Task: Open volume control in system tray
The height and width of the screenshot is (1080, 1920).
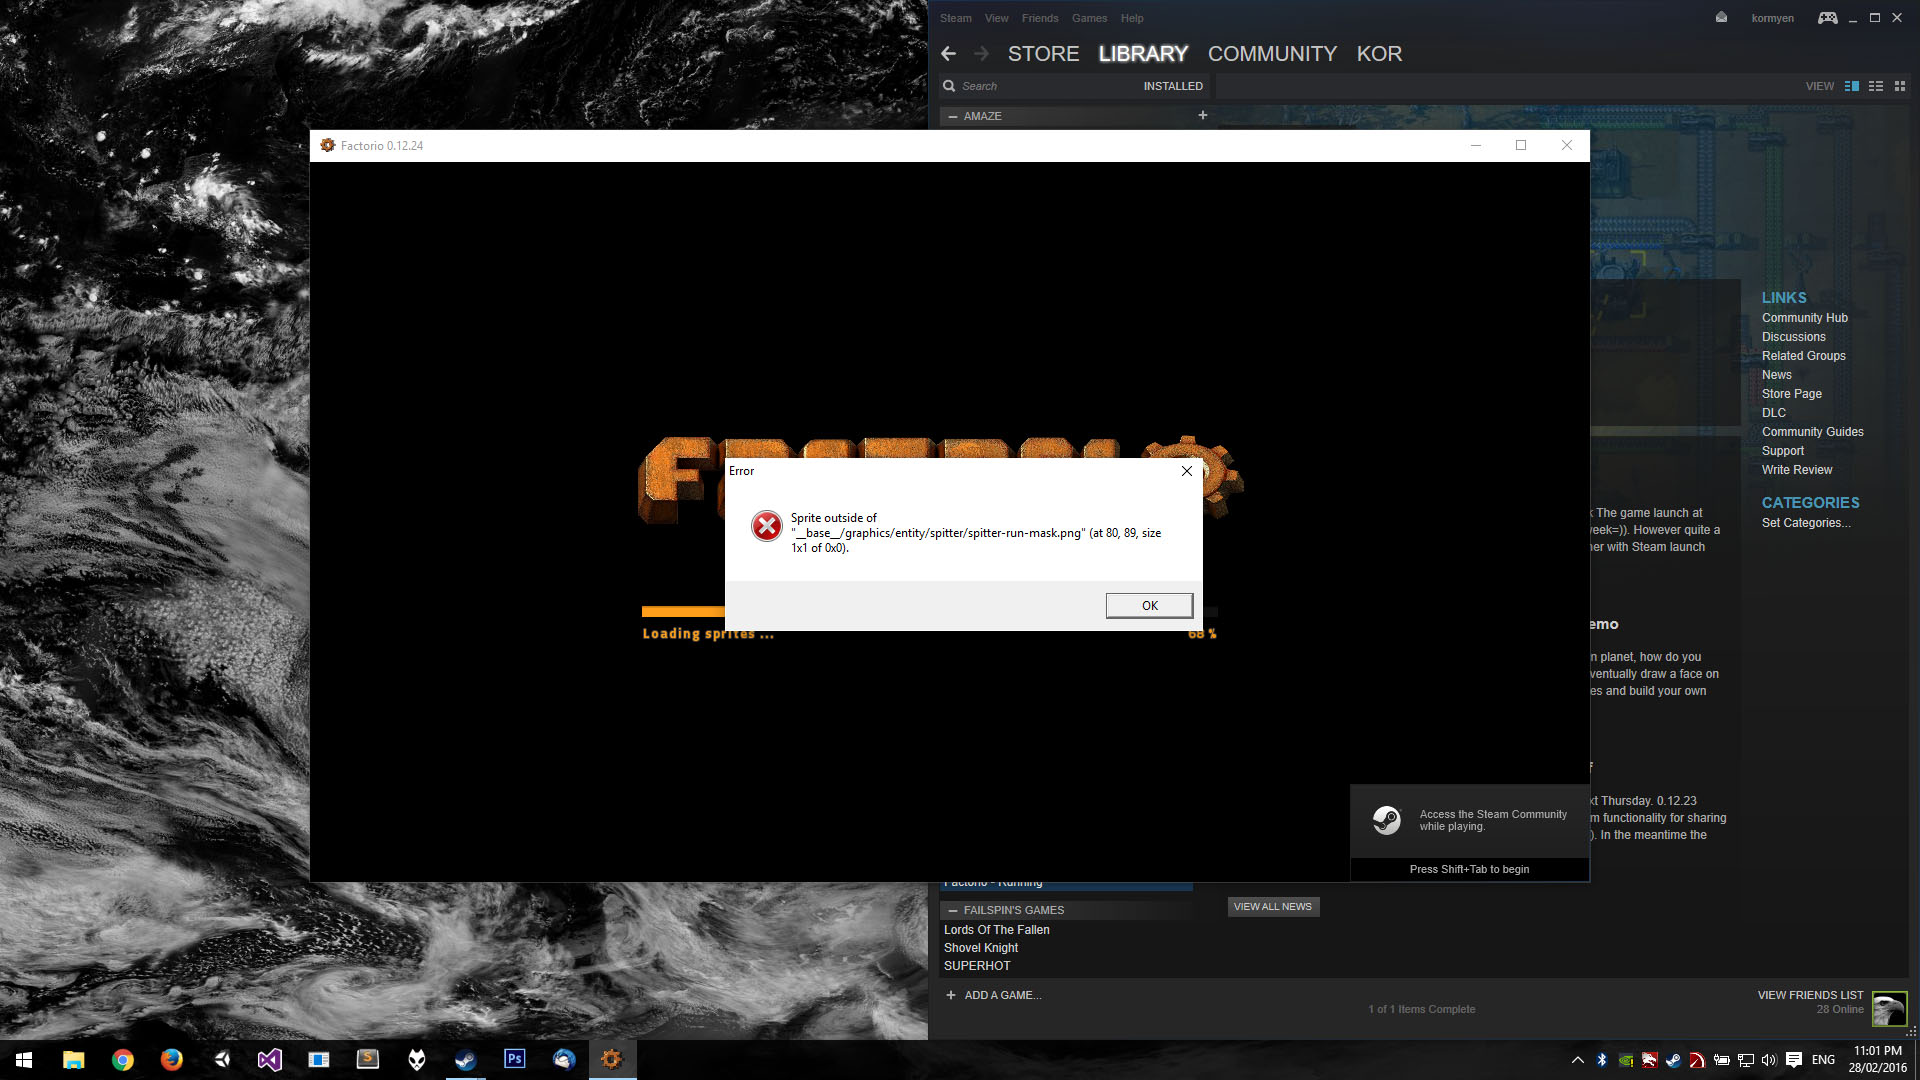Action: 1769,1060
